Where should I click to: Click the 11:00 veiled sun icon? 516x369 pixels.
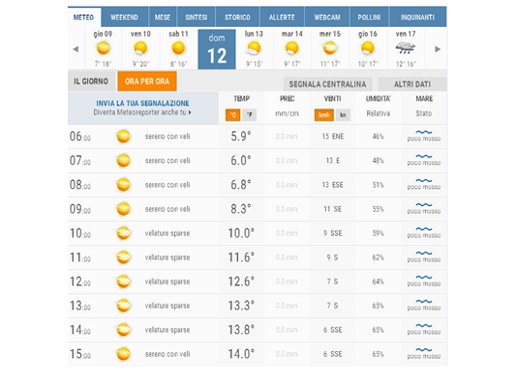click(x=123, y=257)
